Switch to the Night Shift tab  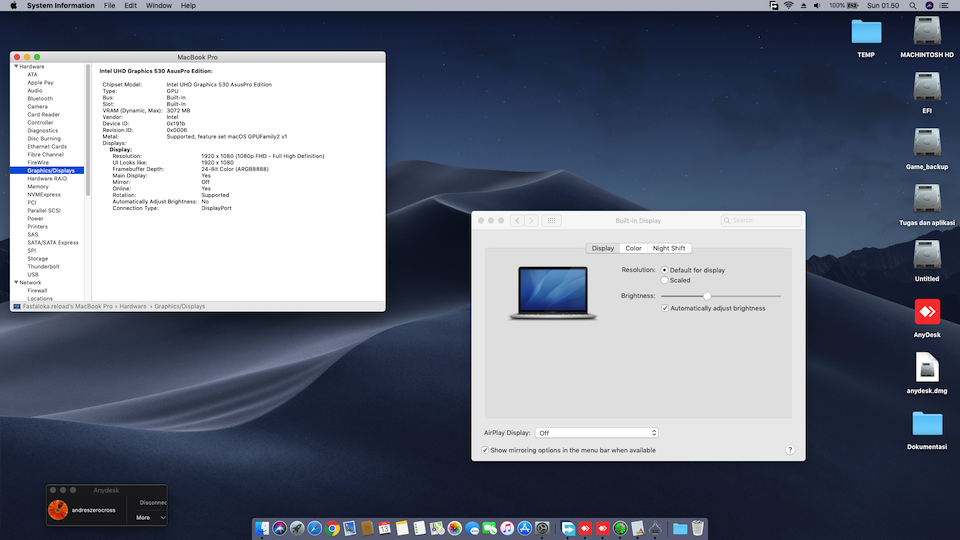coord(669,248)
